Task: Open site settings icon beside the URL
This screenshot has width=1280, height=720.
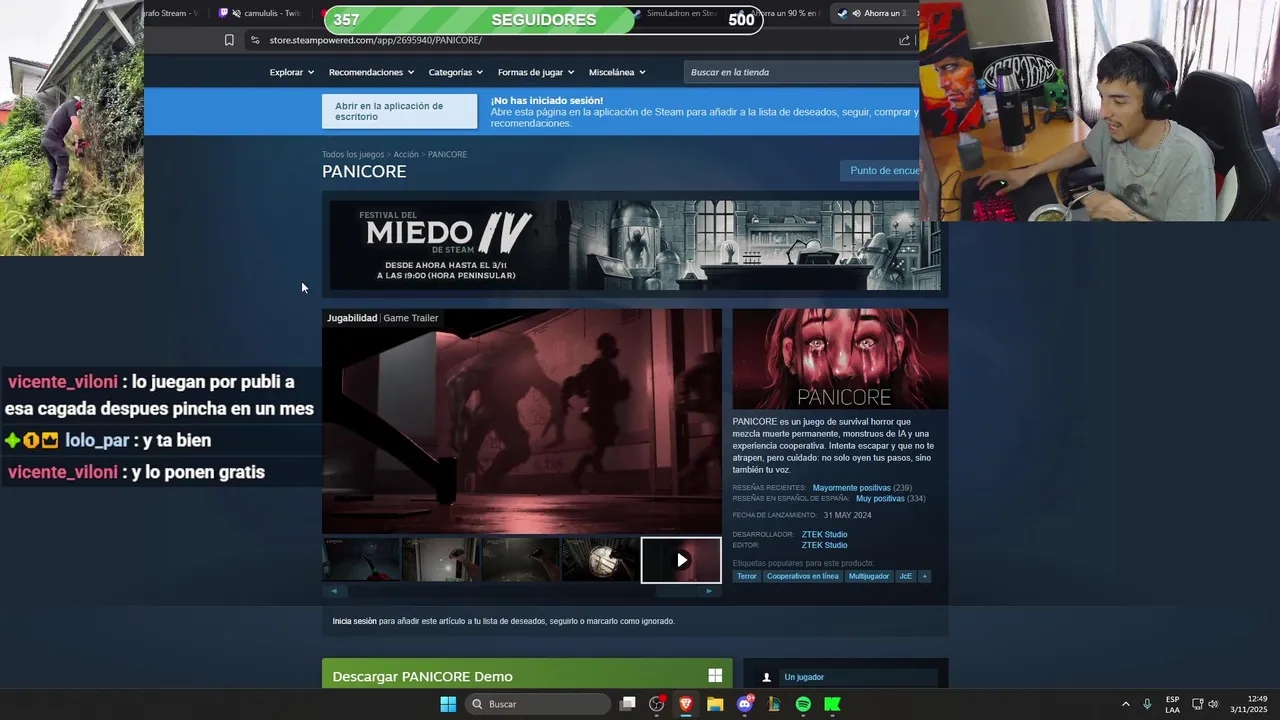Action: coord(255,40)
